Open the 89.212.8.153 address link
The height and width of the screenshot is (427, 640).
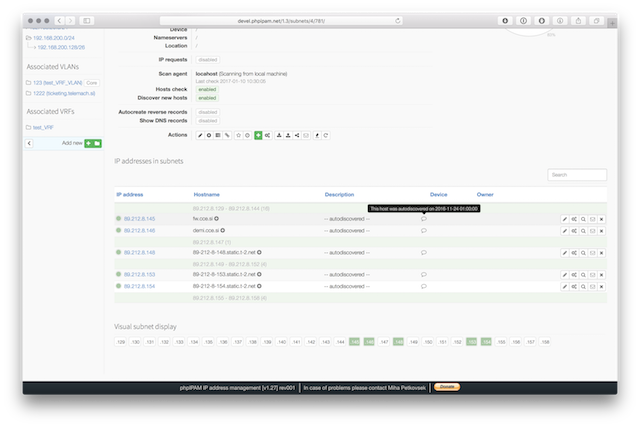(139, 275)
